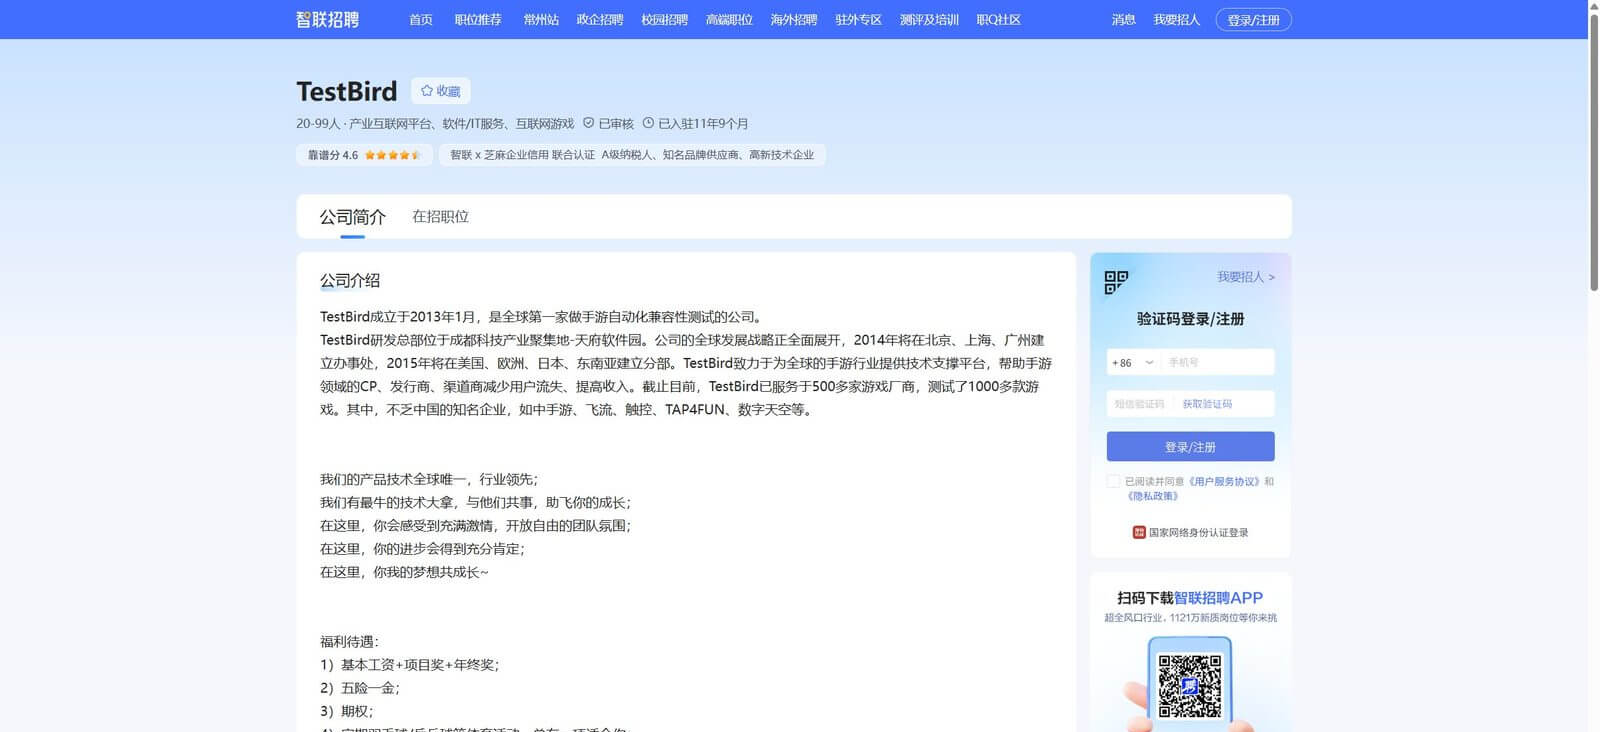Open the +86 country code dropdown
The image size is (1600, 732).
click(1132, 363)
